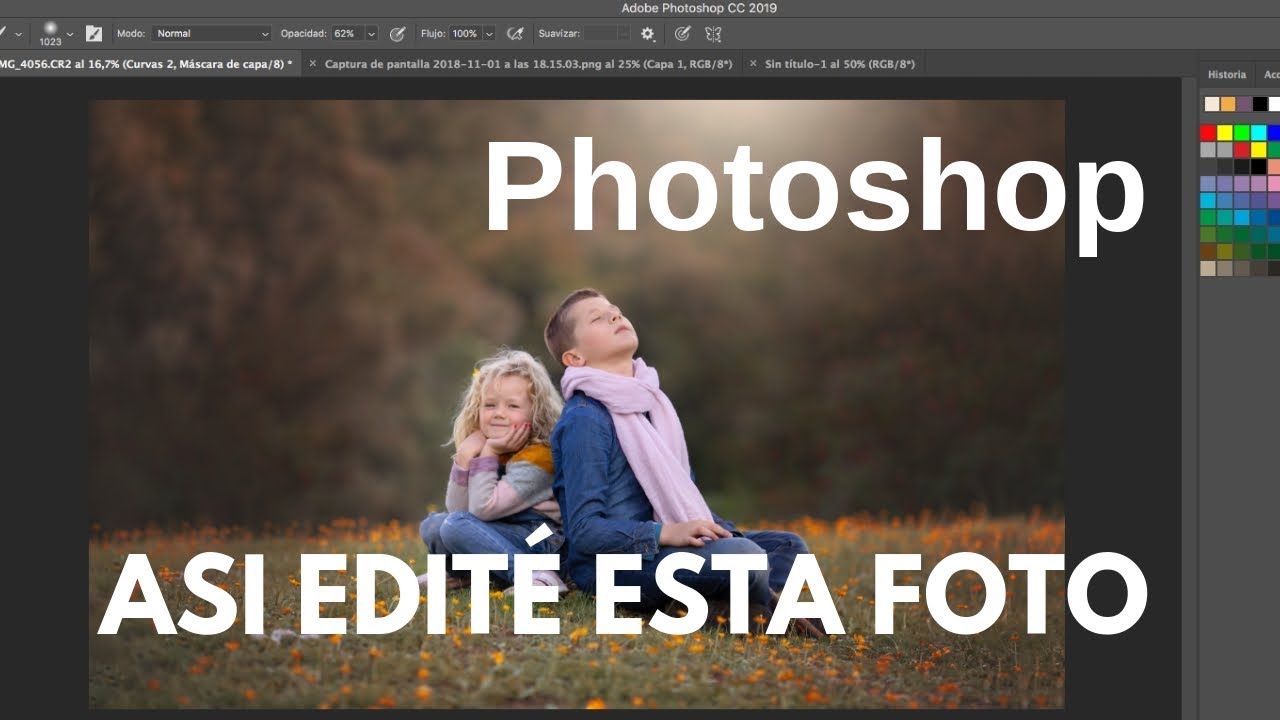Click the Flujo 100% value field
1280x720 pixels.
click(x=465, y=33)
